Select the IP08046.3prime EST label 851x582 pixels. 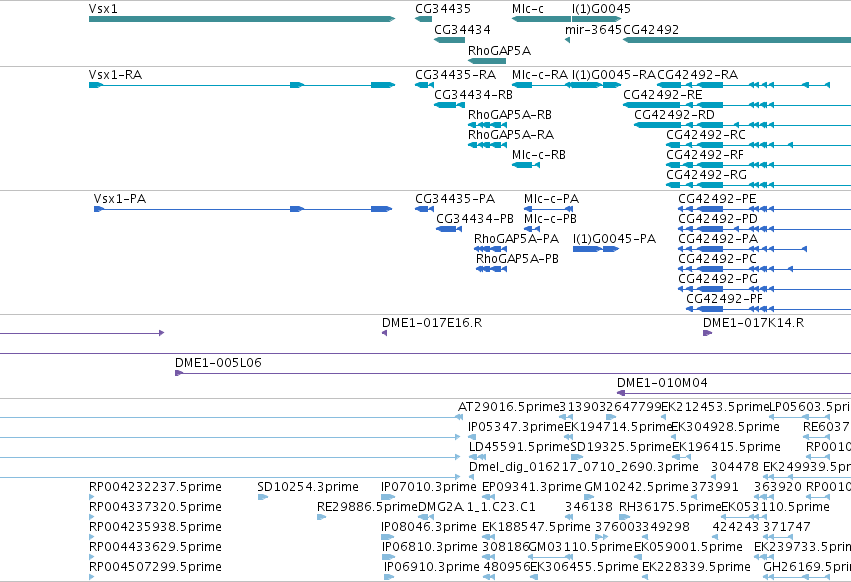point(429,527)
